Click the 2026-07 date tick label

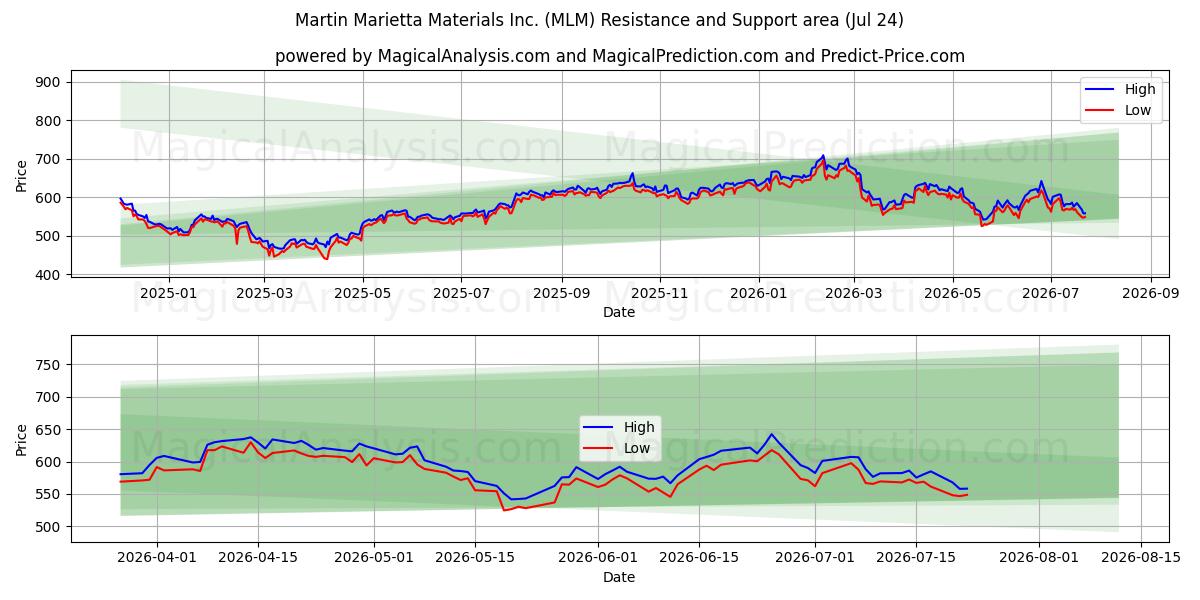pos(1050,293)
